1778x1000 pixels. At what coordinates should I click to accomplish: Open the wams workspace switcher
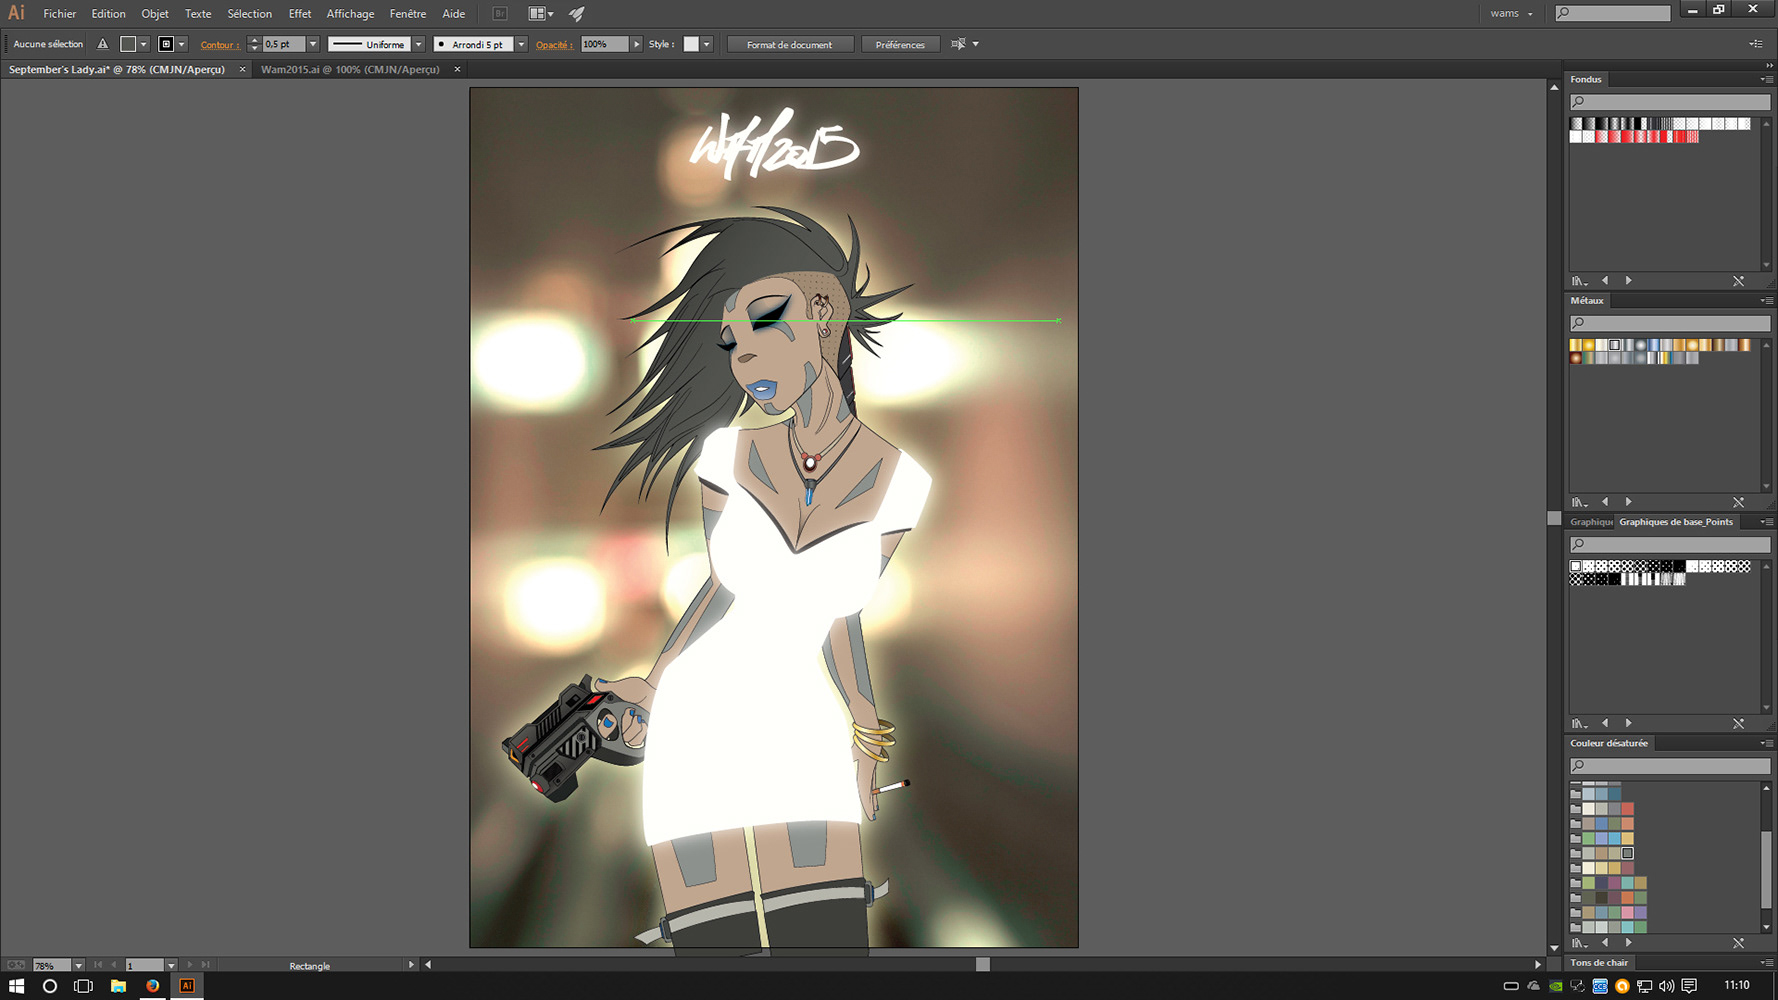(1511, 13)
